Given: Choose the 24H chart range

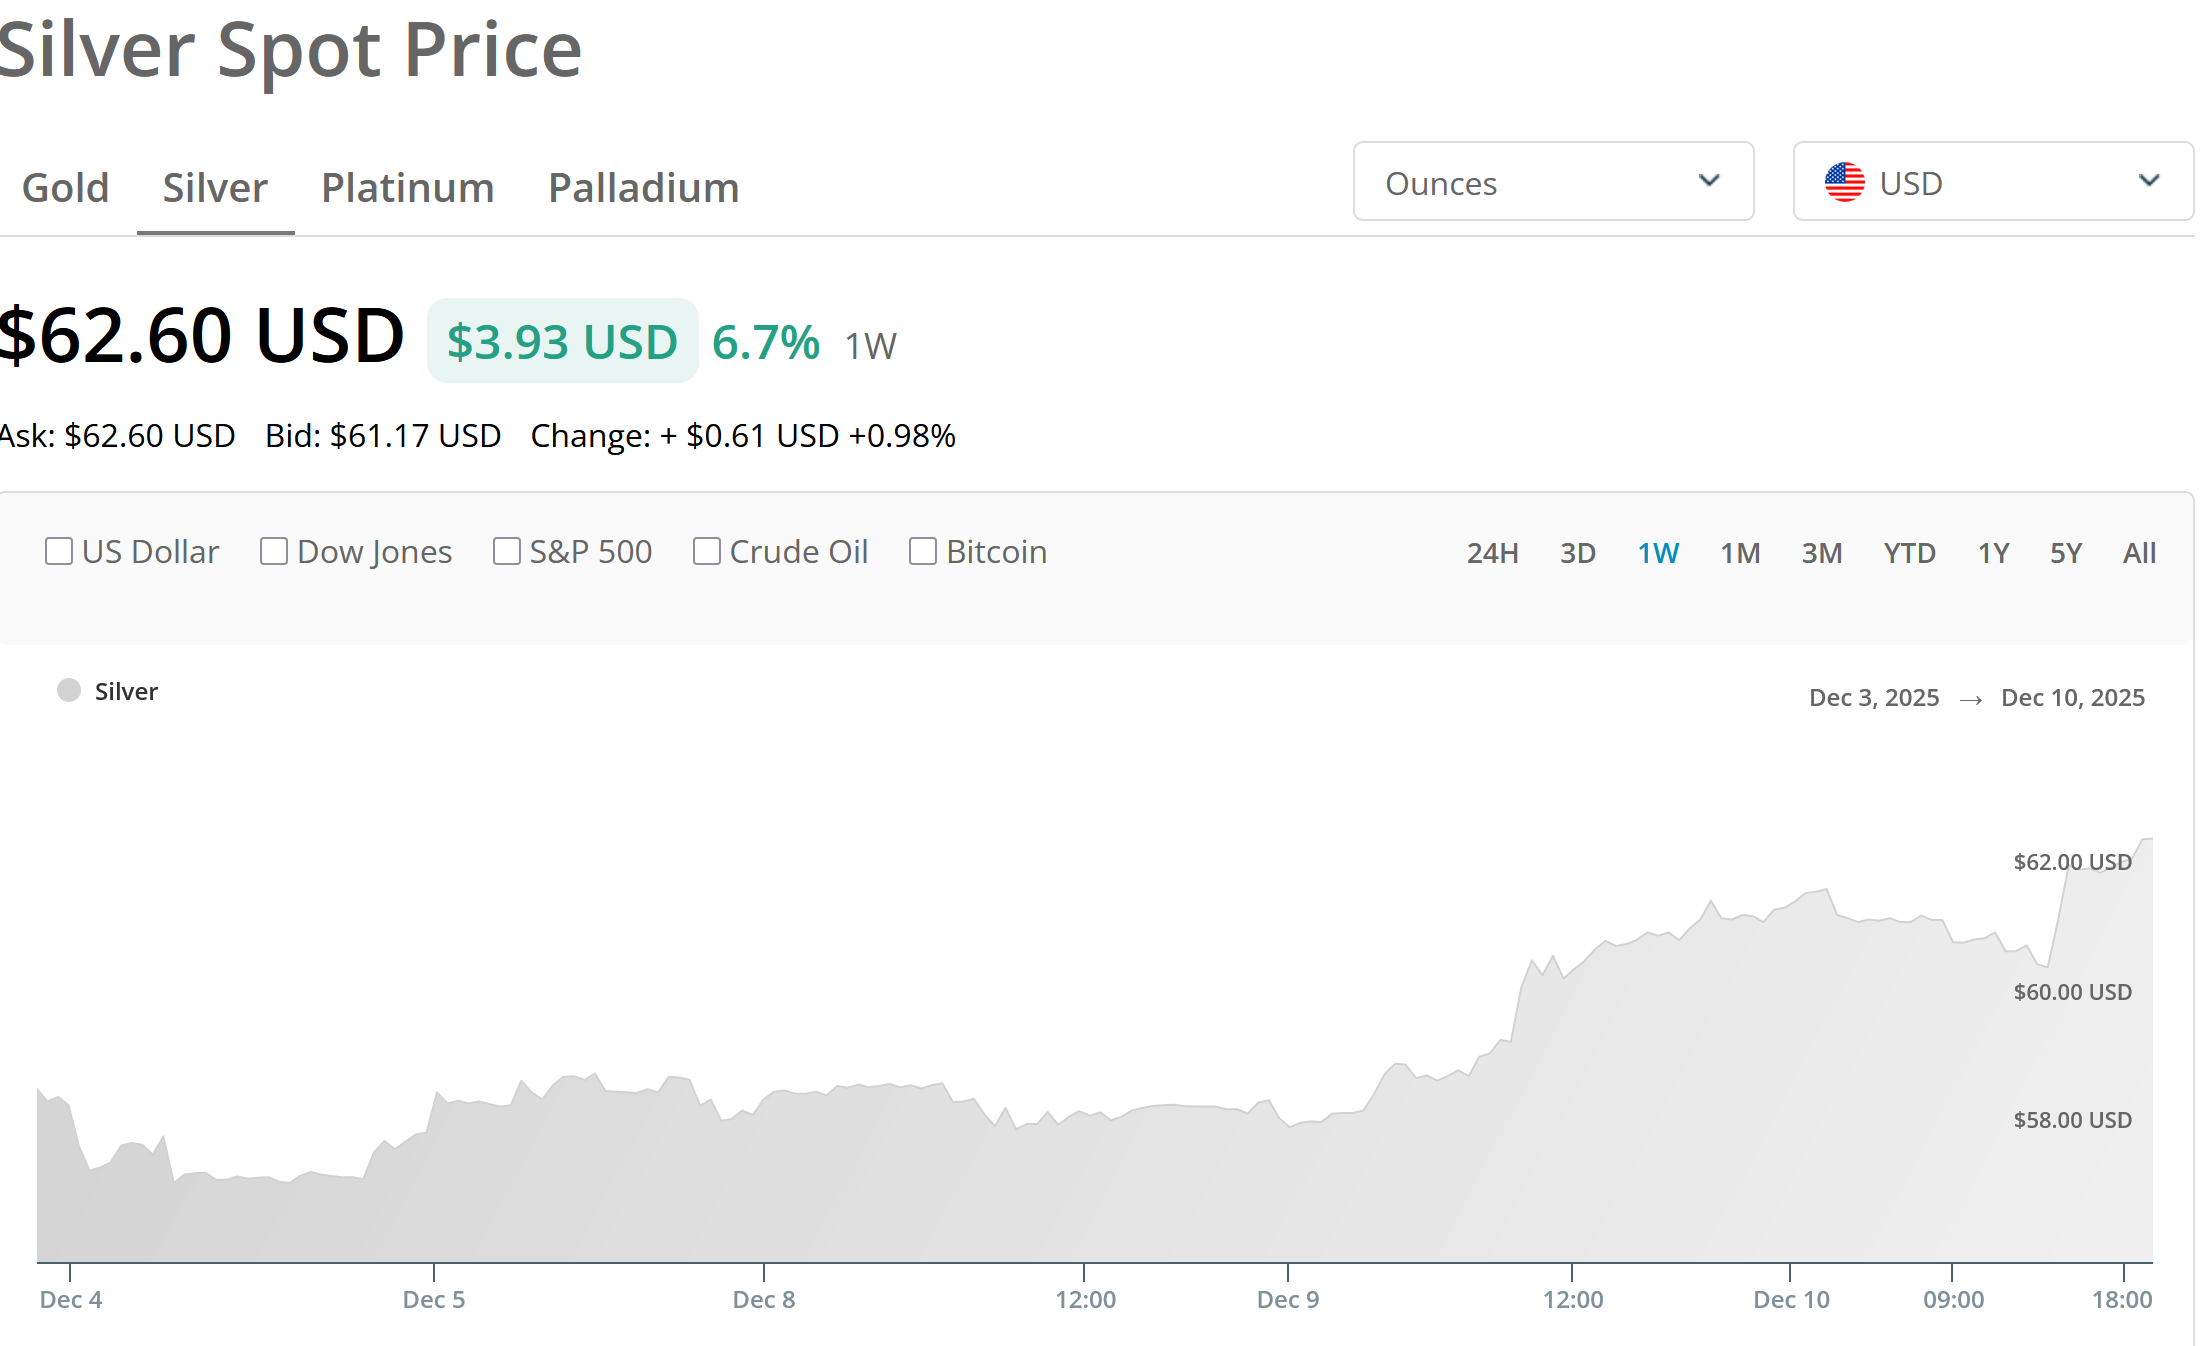Looking at the screenshot, I should (1492, 553).
